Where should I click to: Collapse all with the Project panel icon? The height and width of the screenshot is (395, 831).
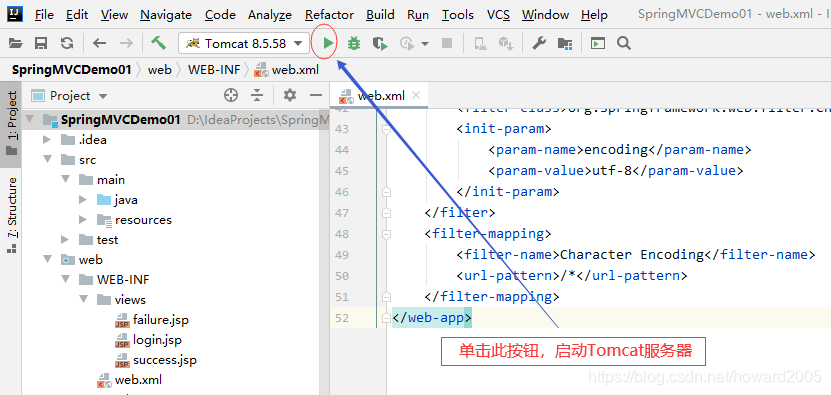click(257, 95)
